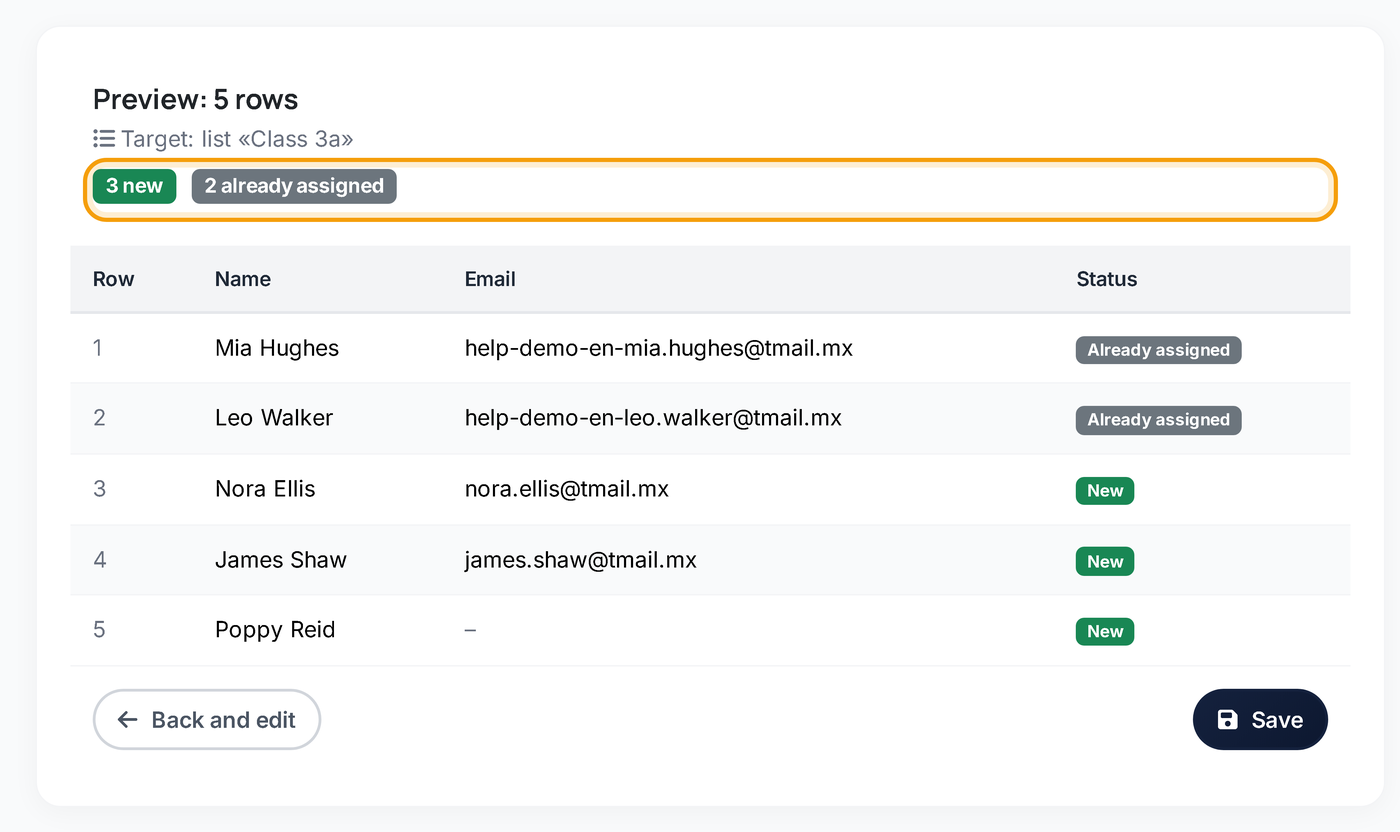Click the Email column header
This screenshot has width=1400, height=832.
pos(490,279)
